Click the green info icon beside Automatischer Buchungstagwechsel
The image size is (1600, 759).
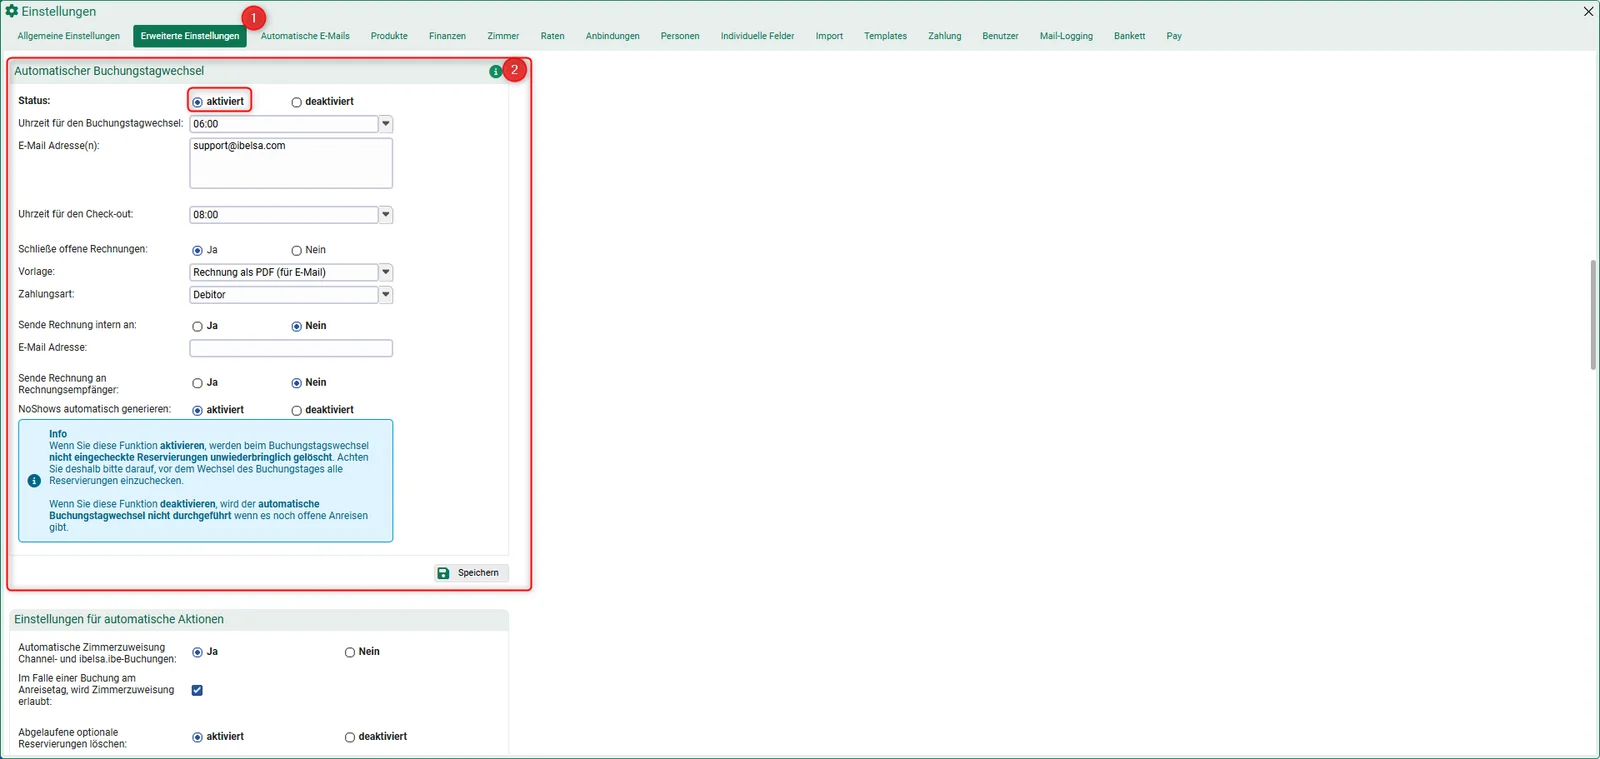click(496, 71)
